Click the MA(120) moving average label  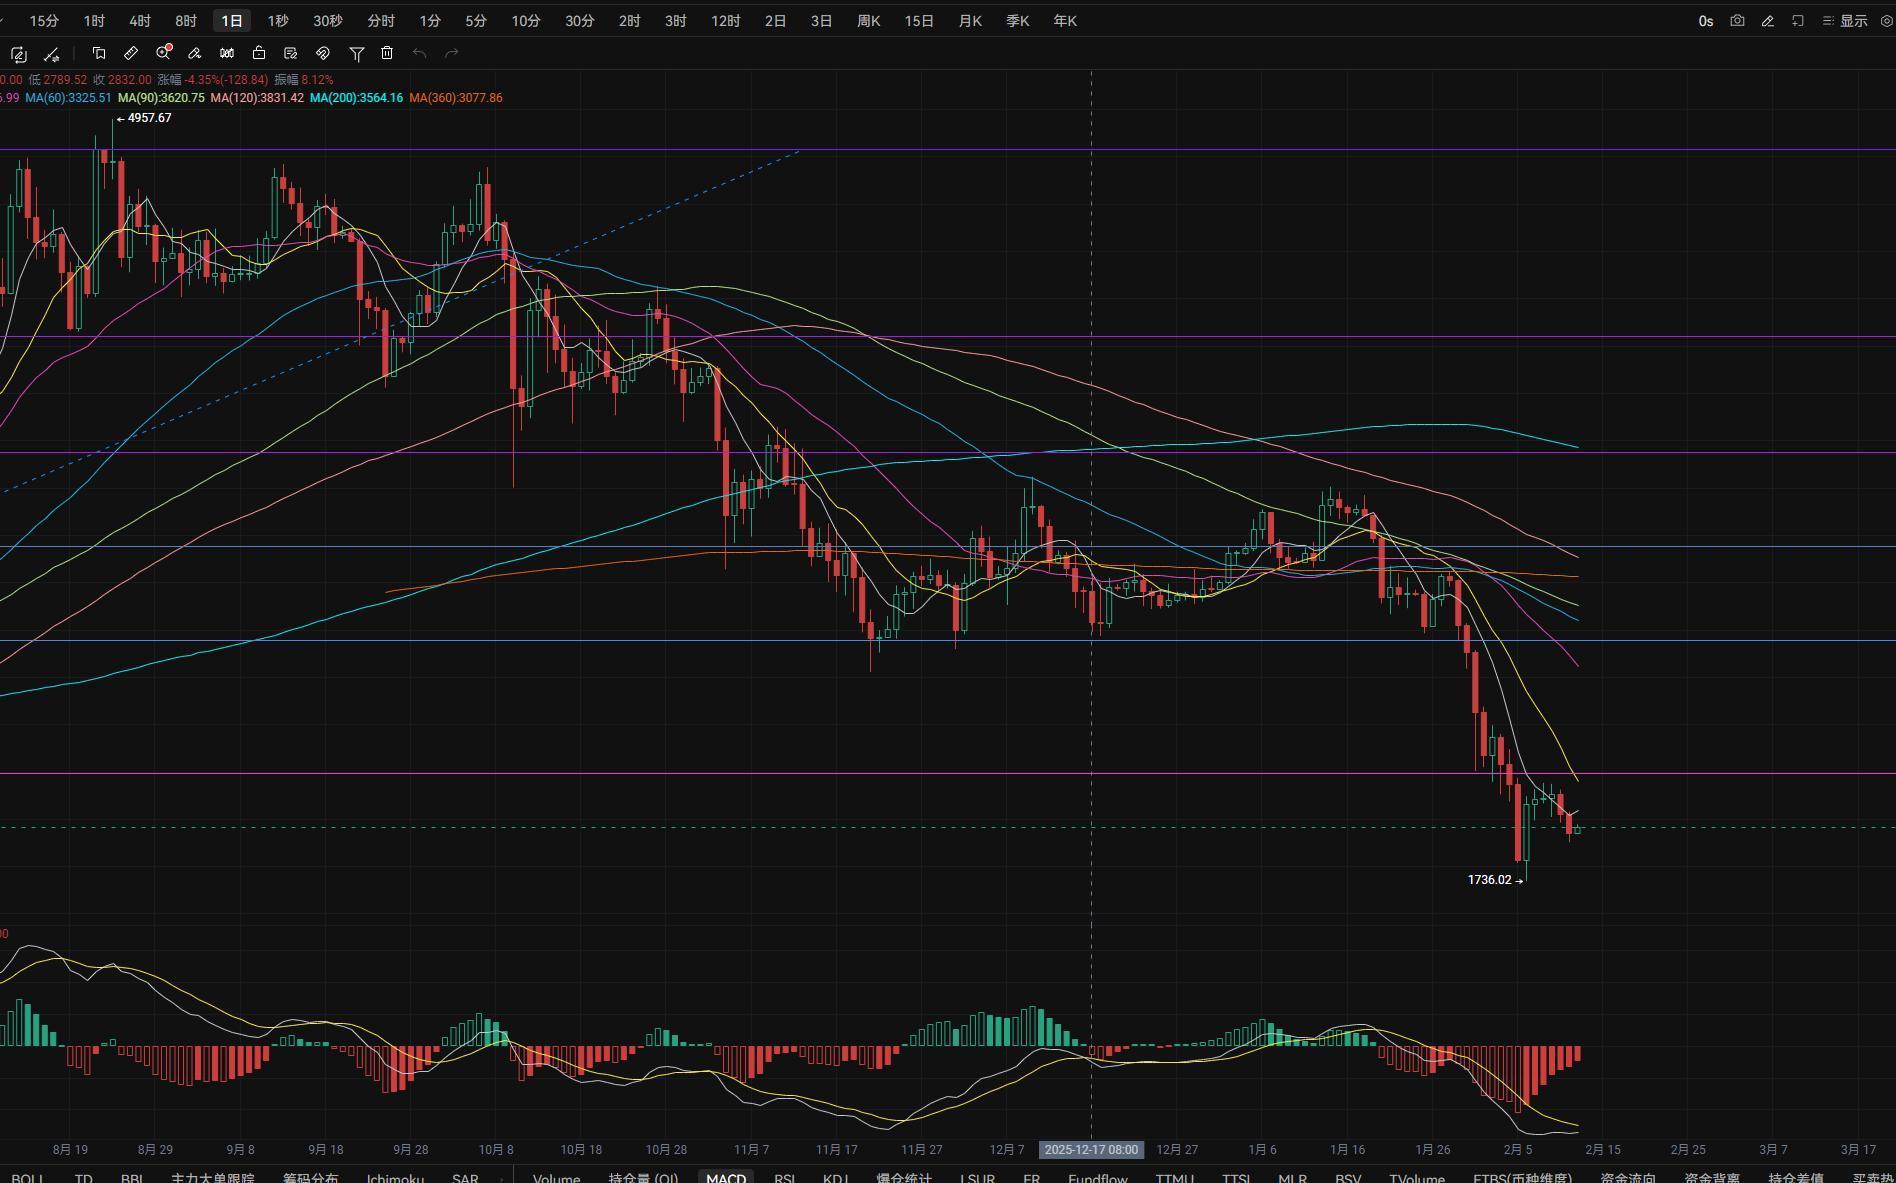point(257,98)
